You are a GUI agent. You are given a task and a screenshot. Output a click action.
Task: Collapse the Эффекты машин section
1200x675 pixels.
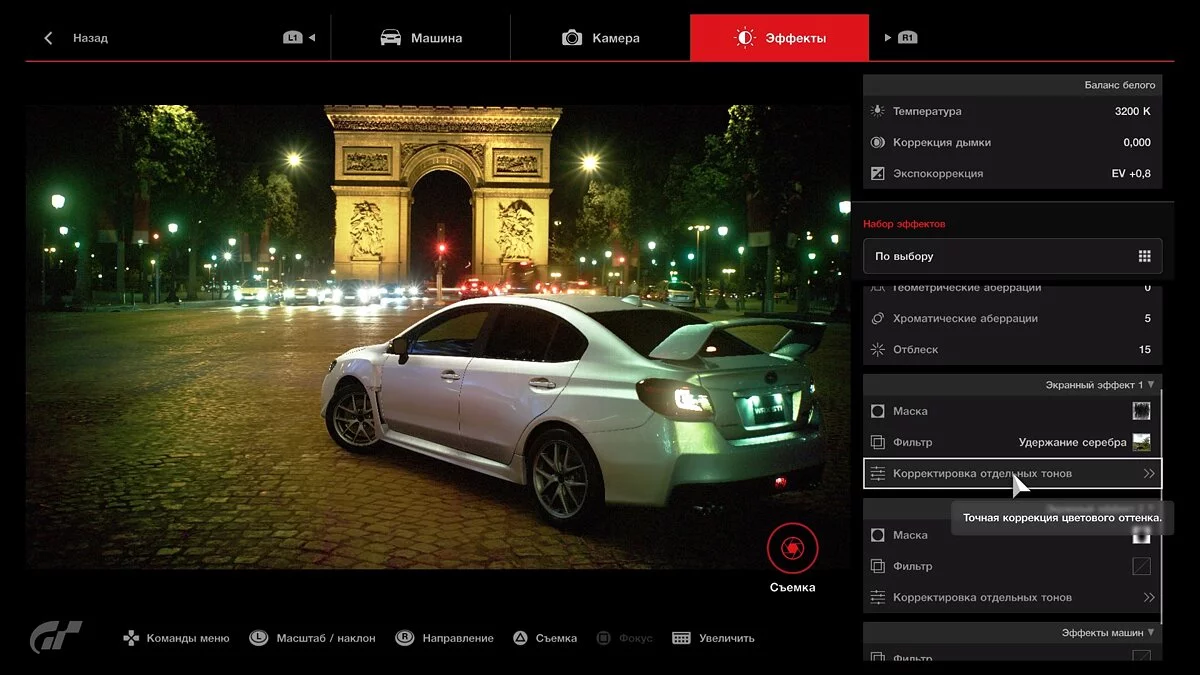[1151, 632]
